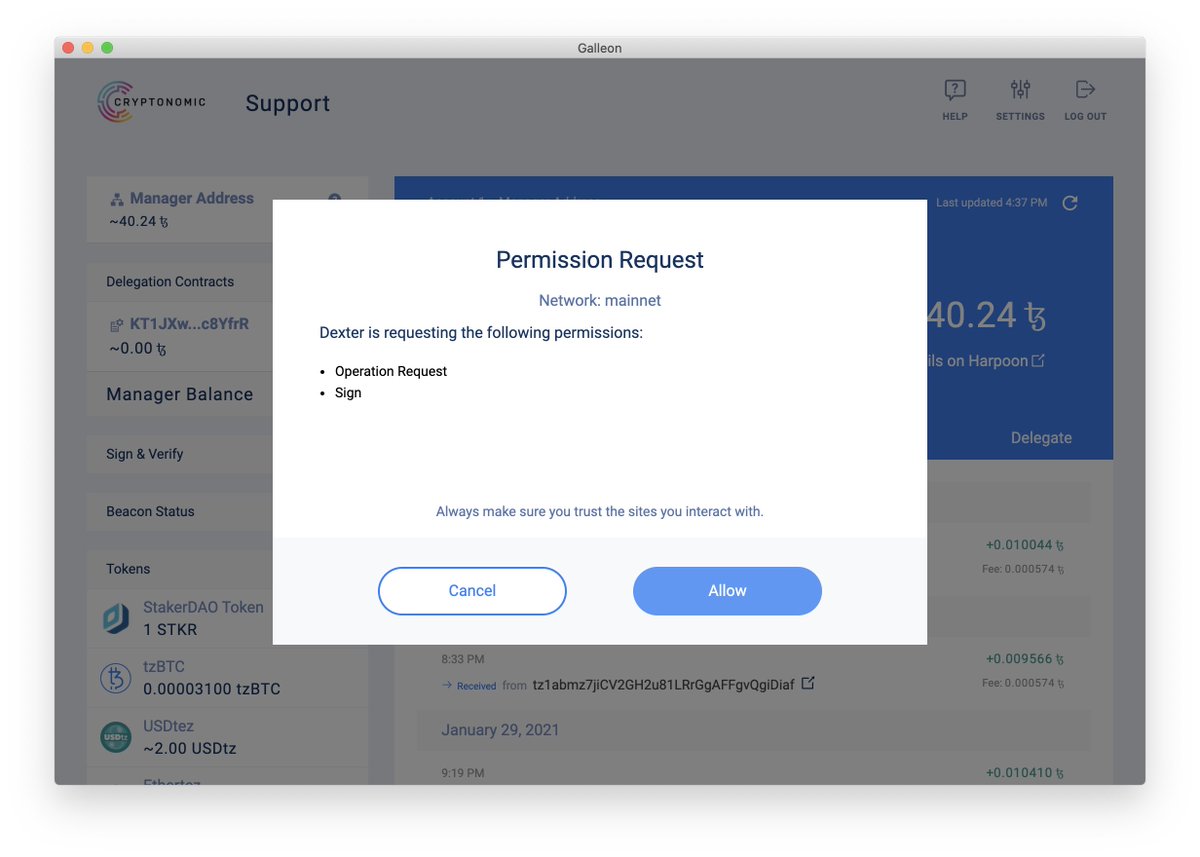Click address tz1abmz7jiCV2GH2u81LRrGgAFFgvQgiDiaf

(663, 685)
